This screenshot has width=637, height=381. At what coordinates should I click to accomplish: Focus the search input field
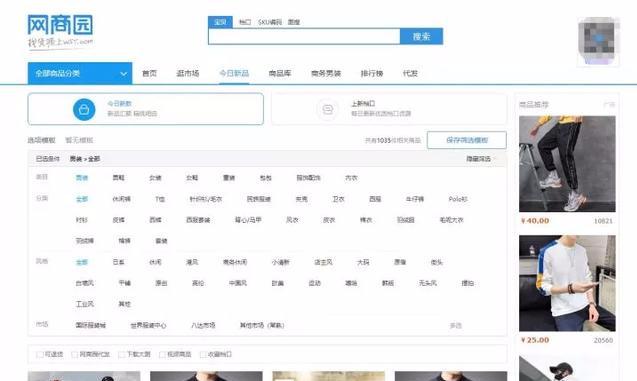(x=304, y=37)
